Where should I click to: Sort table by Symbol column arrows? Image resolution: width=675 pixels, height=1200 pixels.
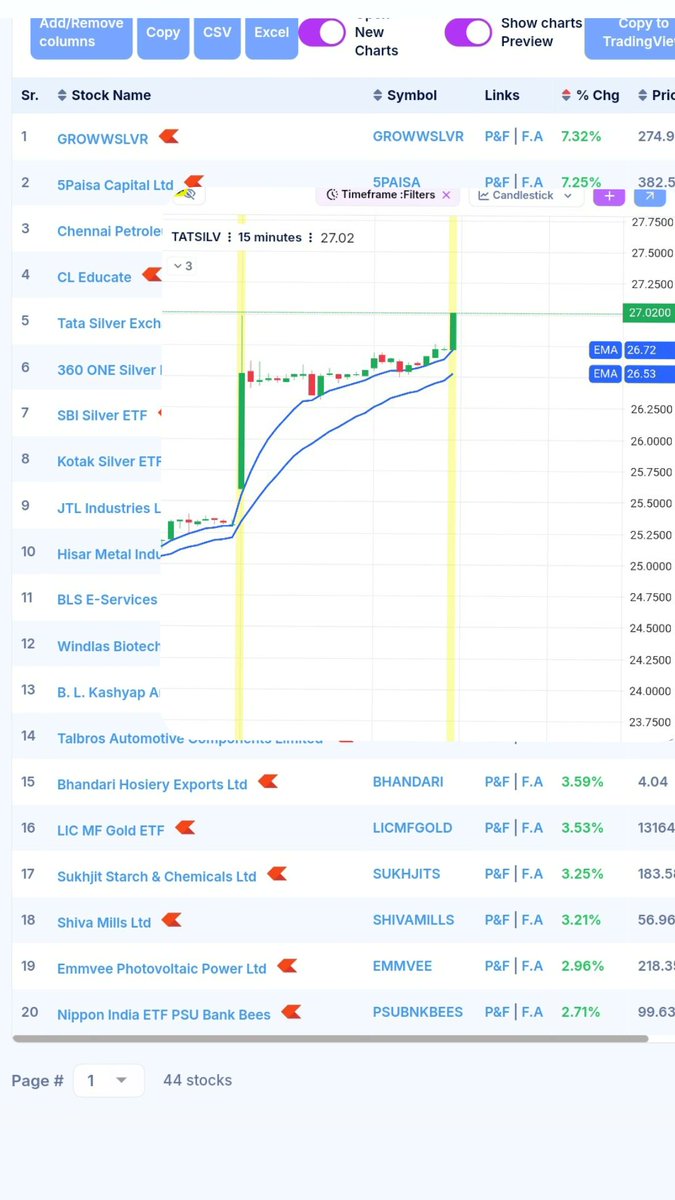click(x=378, y=95)
